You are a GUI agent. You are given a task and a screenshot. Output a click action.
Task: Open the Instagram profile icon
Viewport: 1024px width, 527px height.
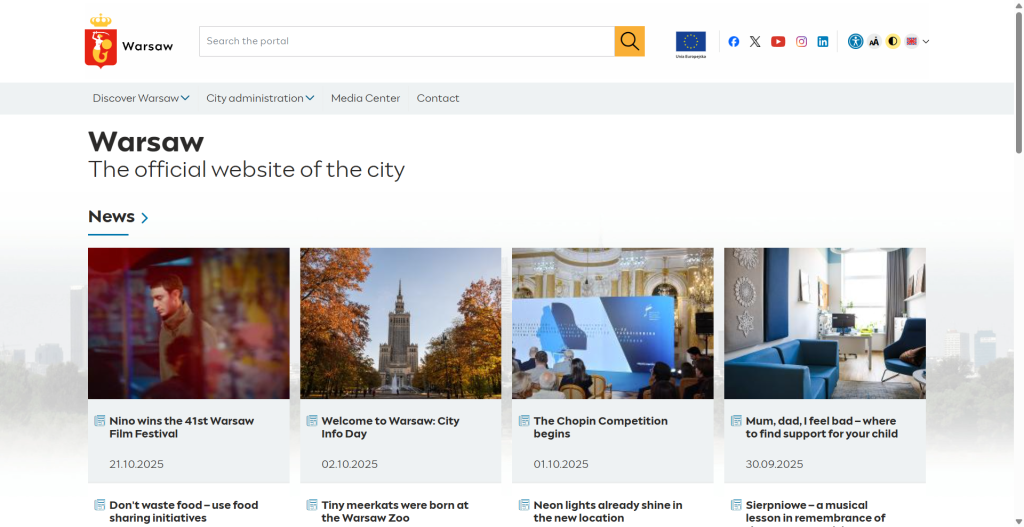pos(801,41)
